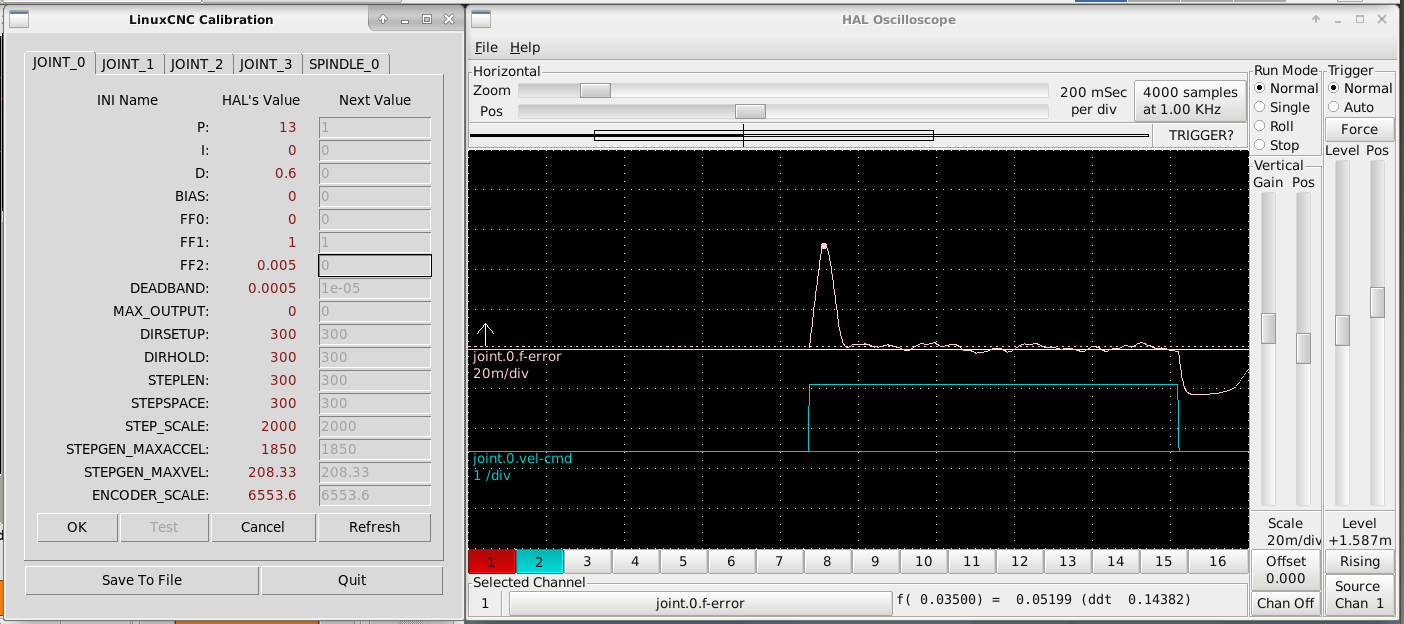Click the joint.0.f-error channel source button
This screenshot has width=1404, height=624.
pos(700,603)
